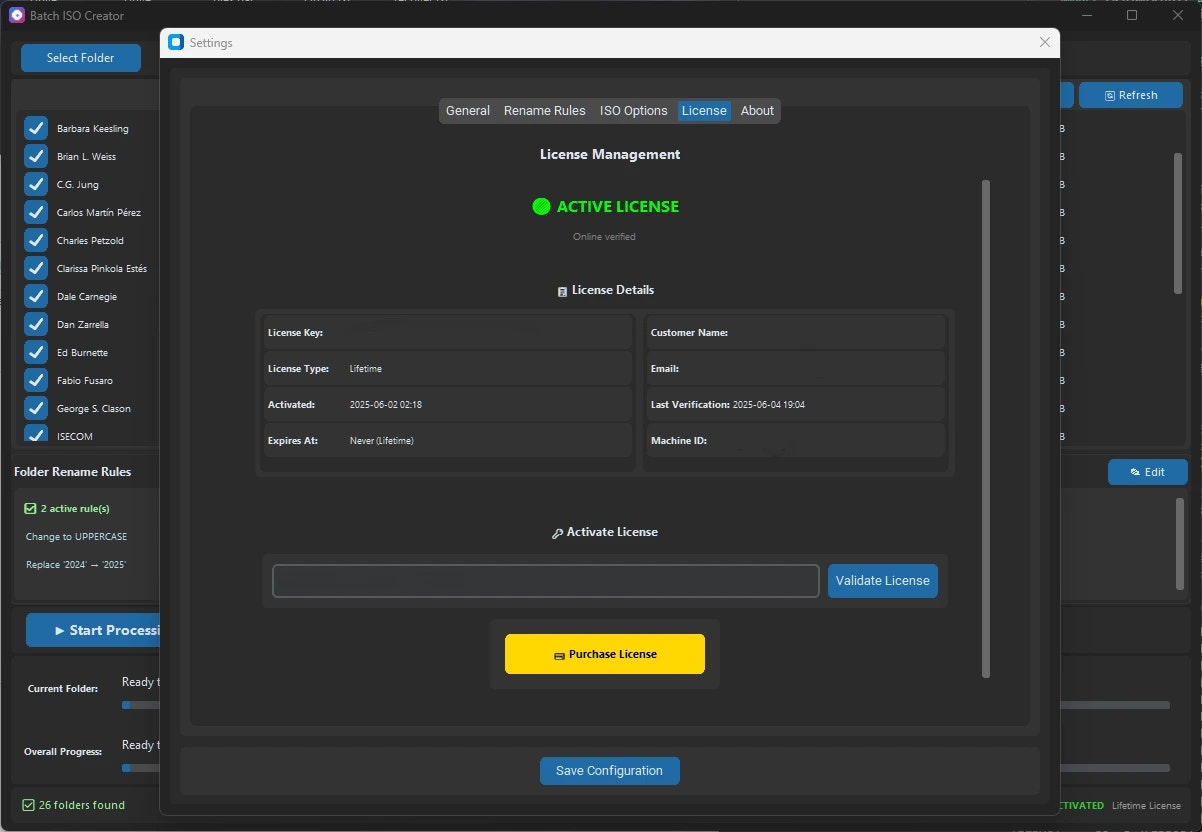Click Refresh button in main window

tap(1131, 95)
